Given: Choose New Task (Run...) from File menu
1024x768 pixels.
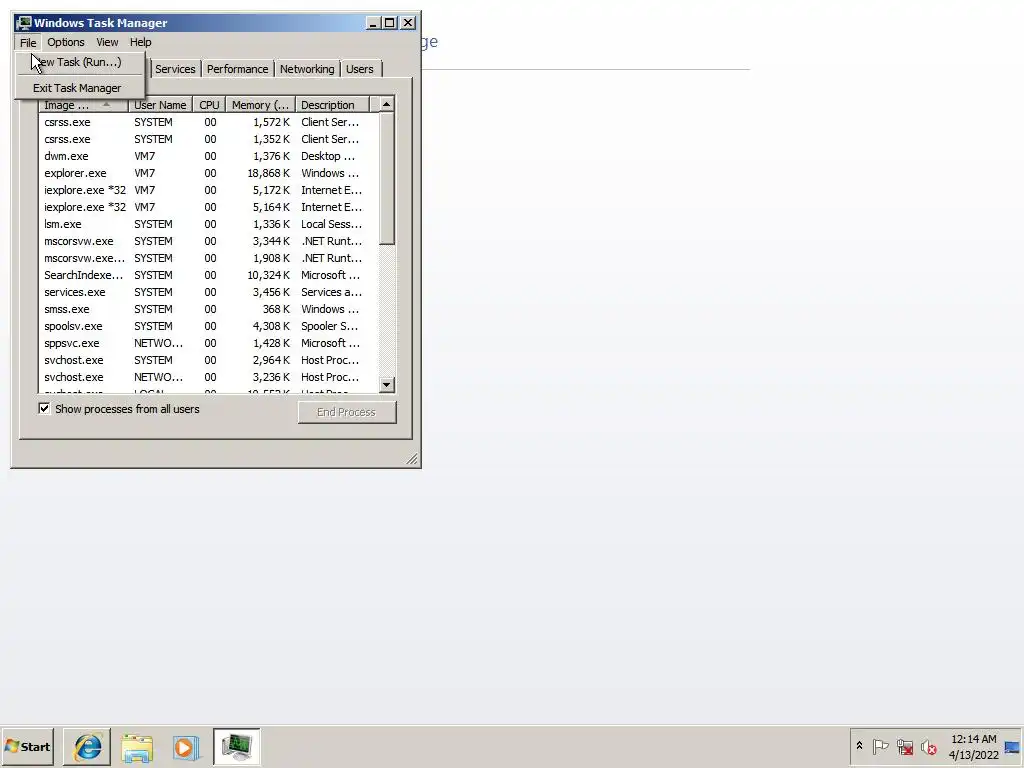Looking at the screenshot, I should pyautogui.click(x=78, y=62).
